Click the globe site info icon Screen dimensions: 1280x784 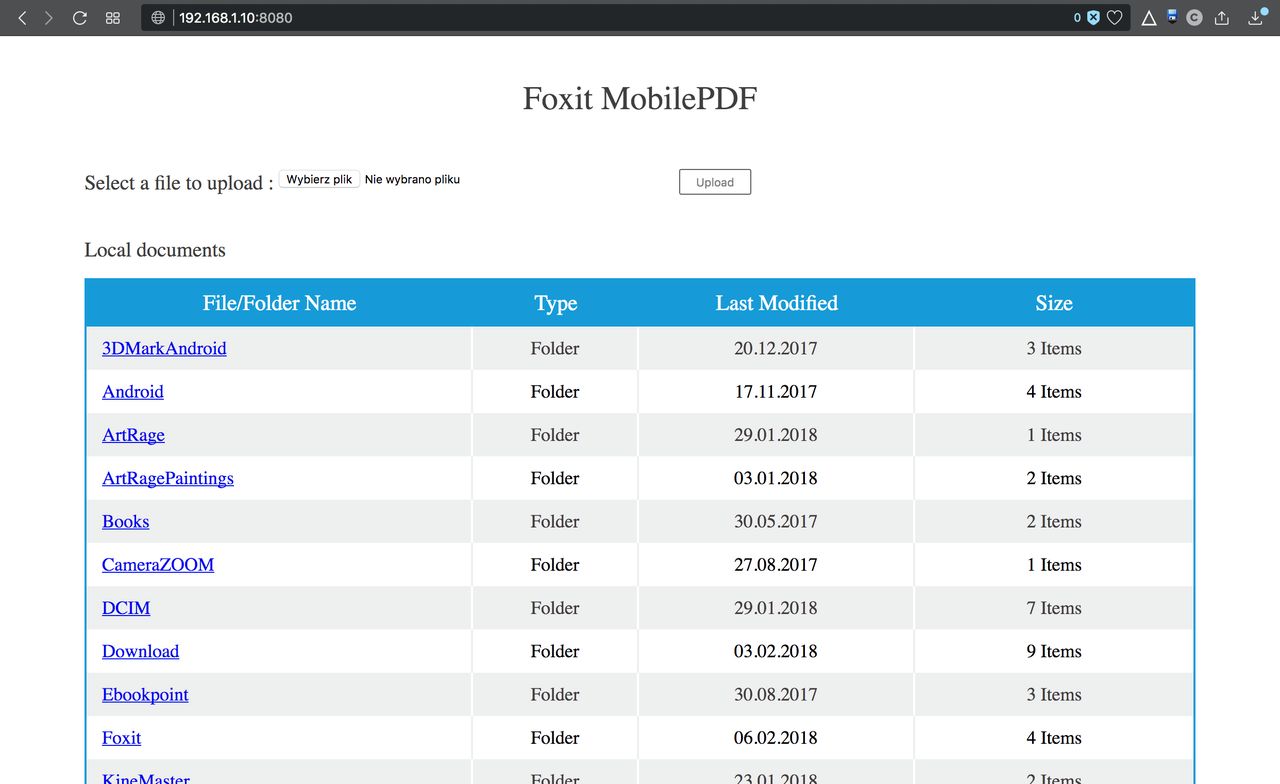click(x=158, y=18)
